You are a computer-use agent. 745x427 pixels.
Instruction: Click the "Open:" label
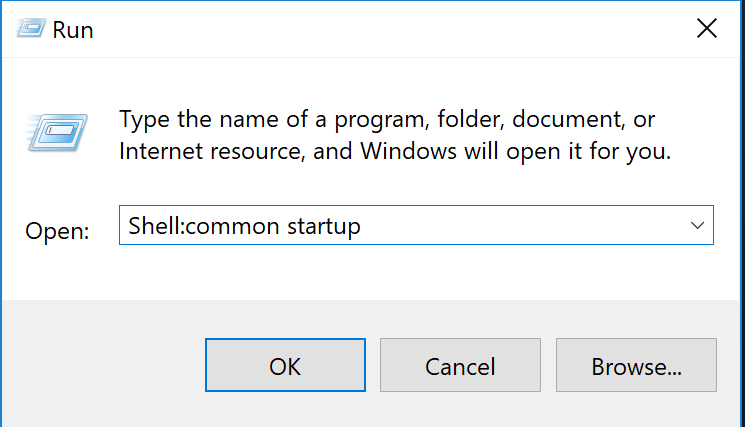pyautogui.click(x=57, y=230)
